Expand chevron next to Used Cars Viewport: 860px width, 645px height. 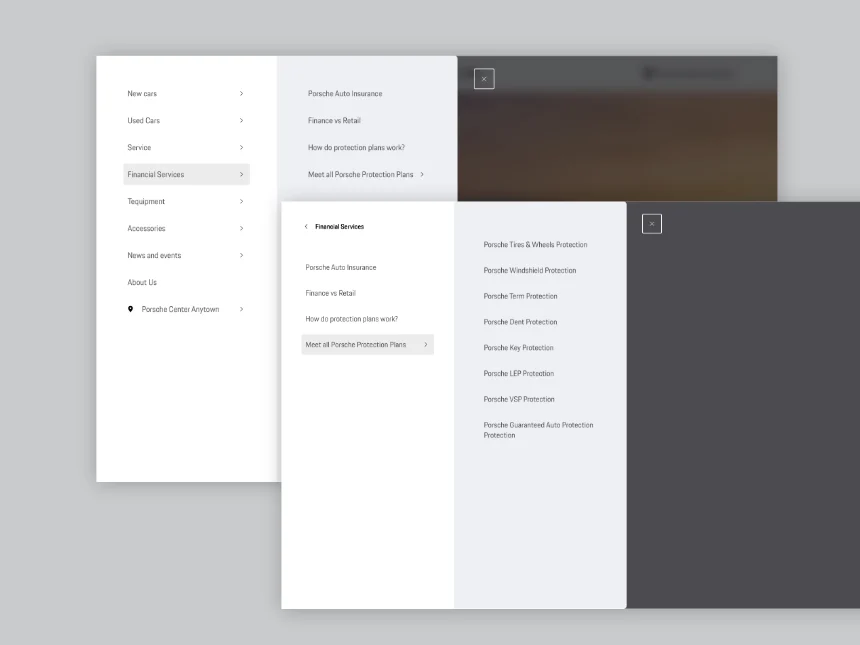(x=241, y=121)
